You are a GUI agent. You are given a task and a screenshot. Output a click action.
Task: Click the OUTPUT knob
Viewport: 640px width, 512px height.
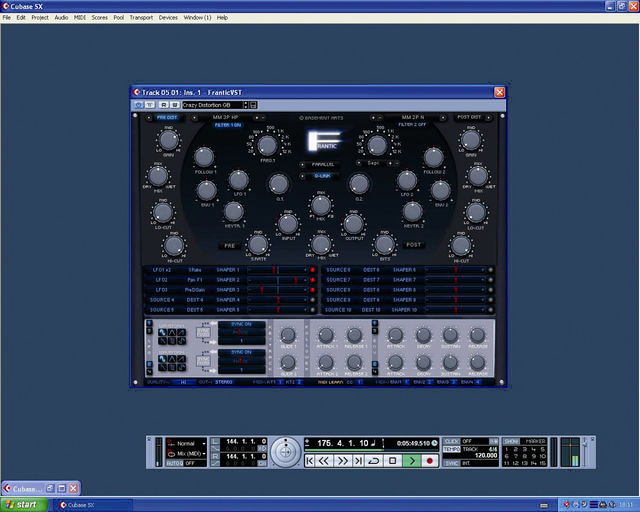(x=353, y=224)
